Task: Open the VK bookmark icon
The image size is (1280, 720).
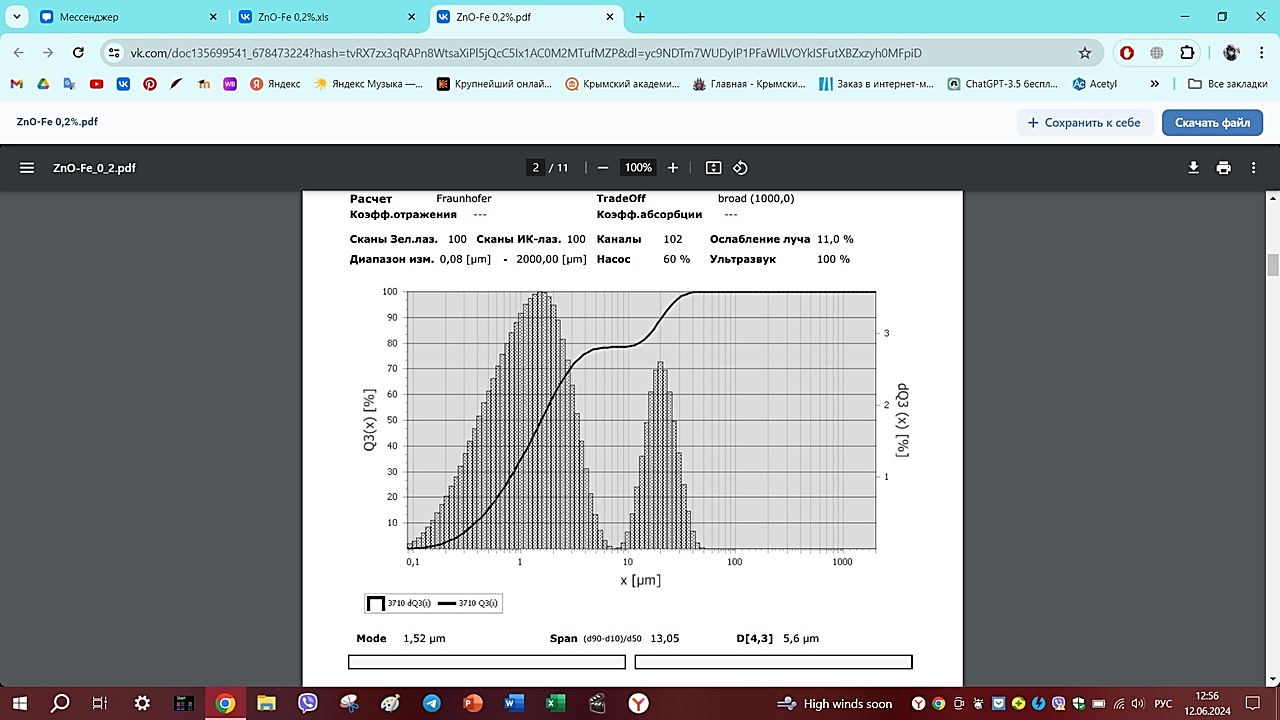Action: (123, 84)
